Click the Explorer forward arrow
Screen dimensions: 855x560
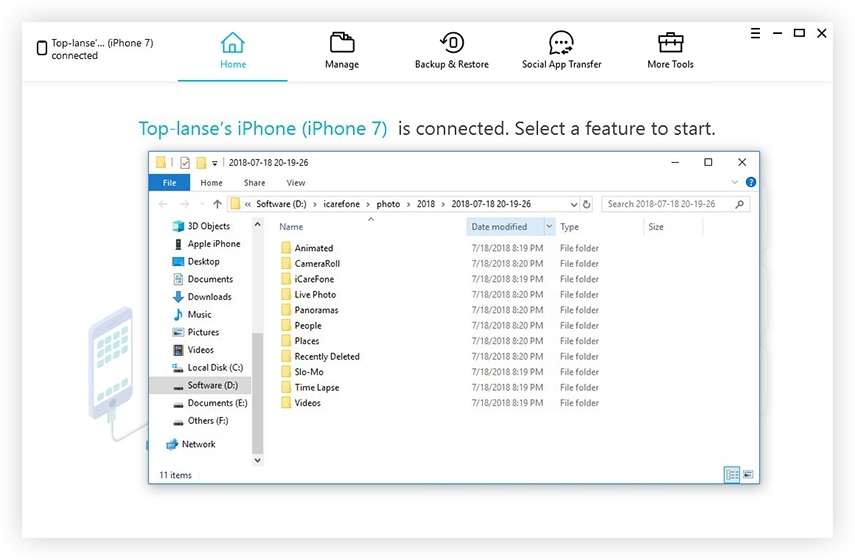pos(184,204)
